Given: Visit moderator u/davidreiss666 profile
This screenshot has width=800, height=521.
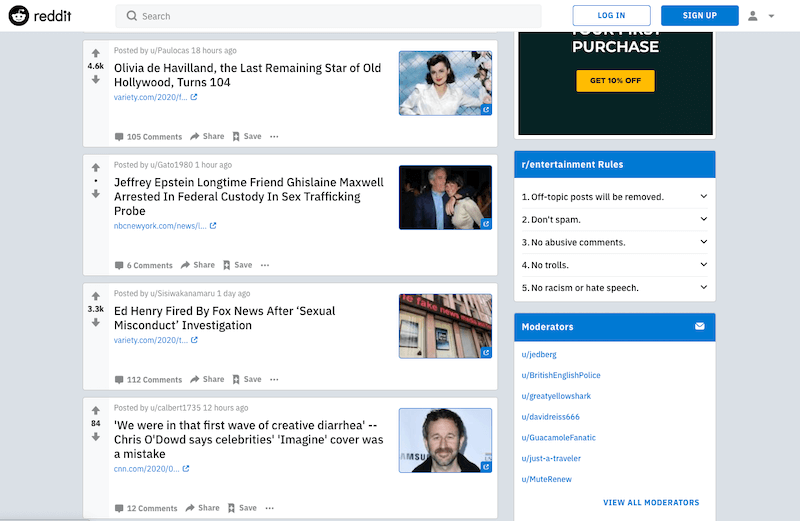Looking at the screenshot, I should [551, 417].
